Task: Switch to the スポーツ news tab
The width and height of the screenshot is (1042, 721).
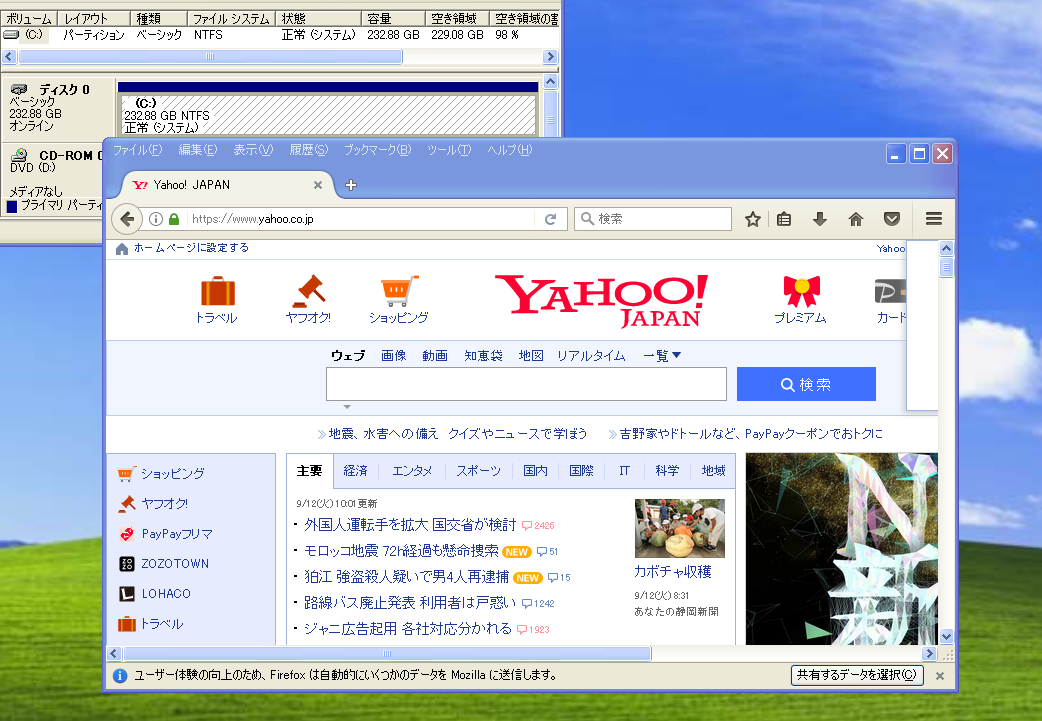Action: [478, 471]
